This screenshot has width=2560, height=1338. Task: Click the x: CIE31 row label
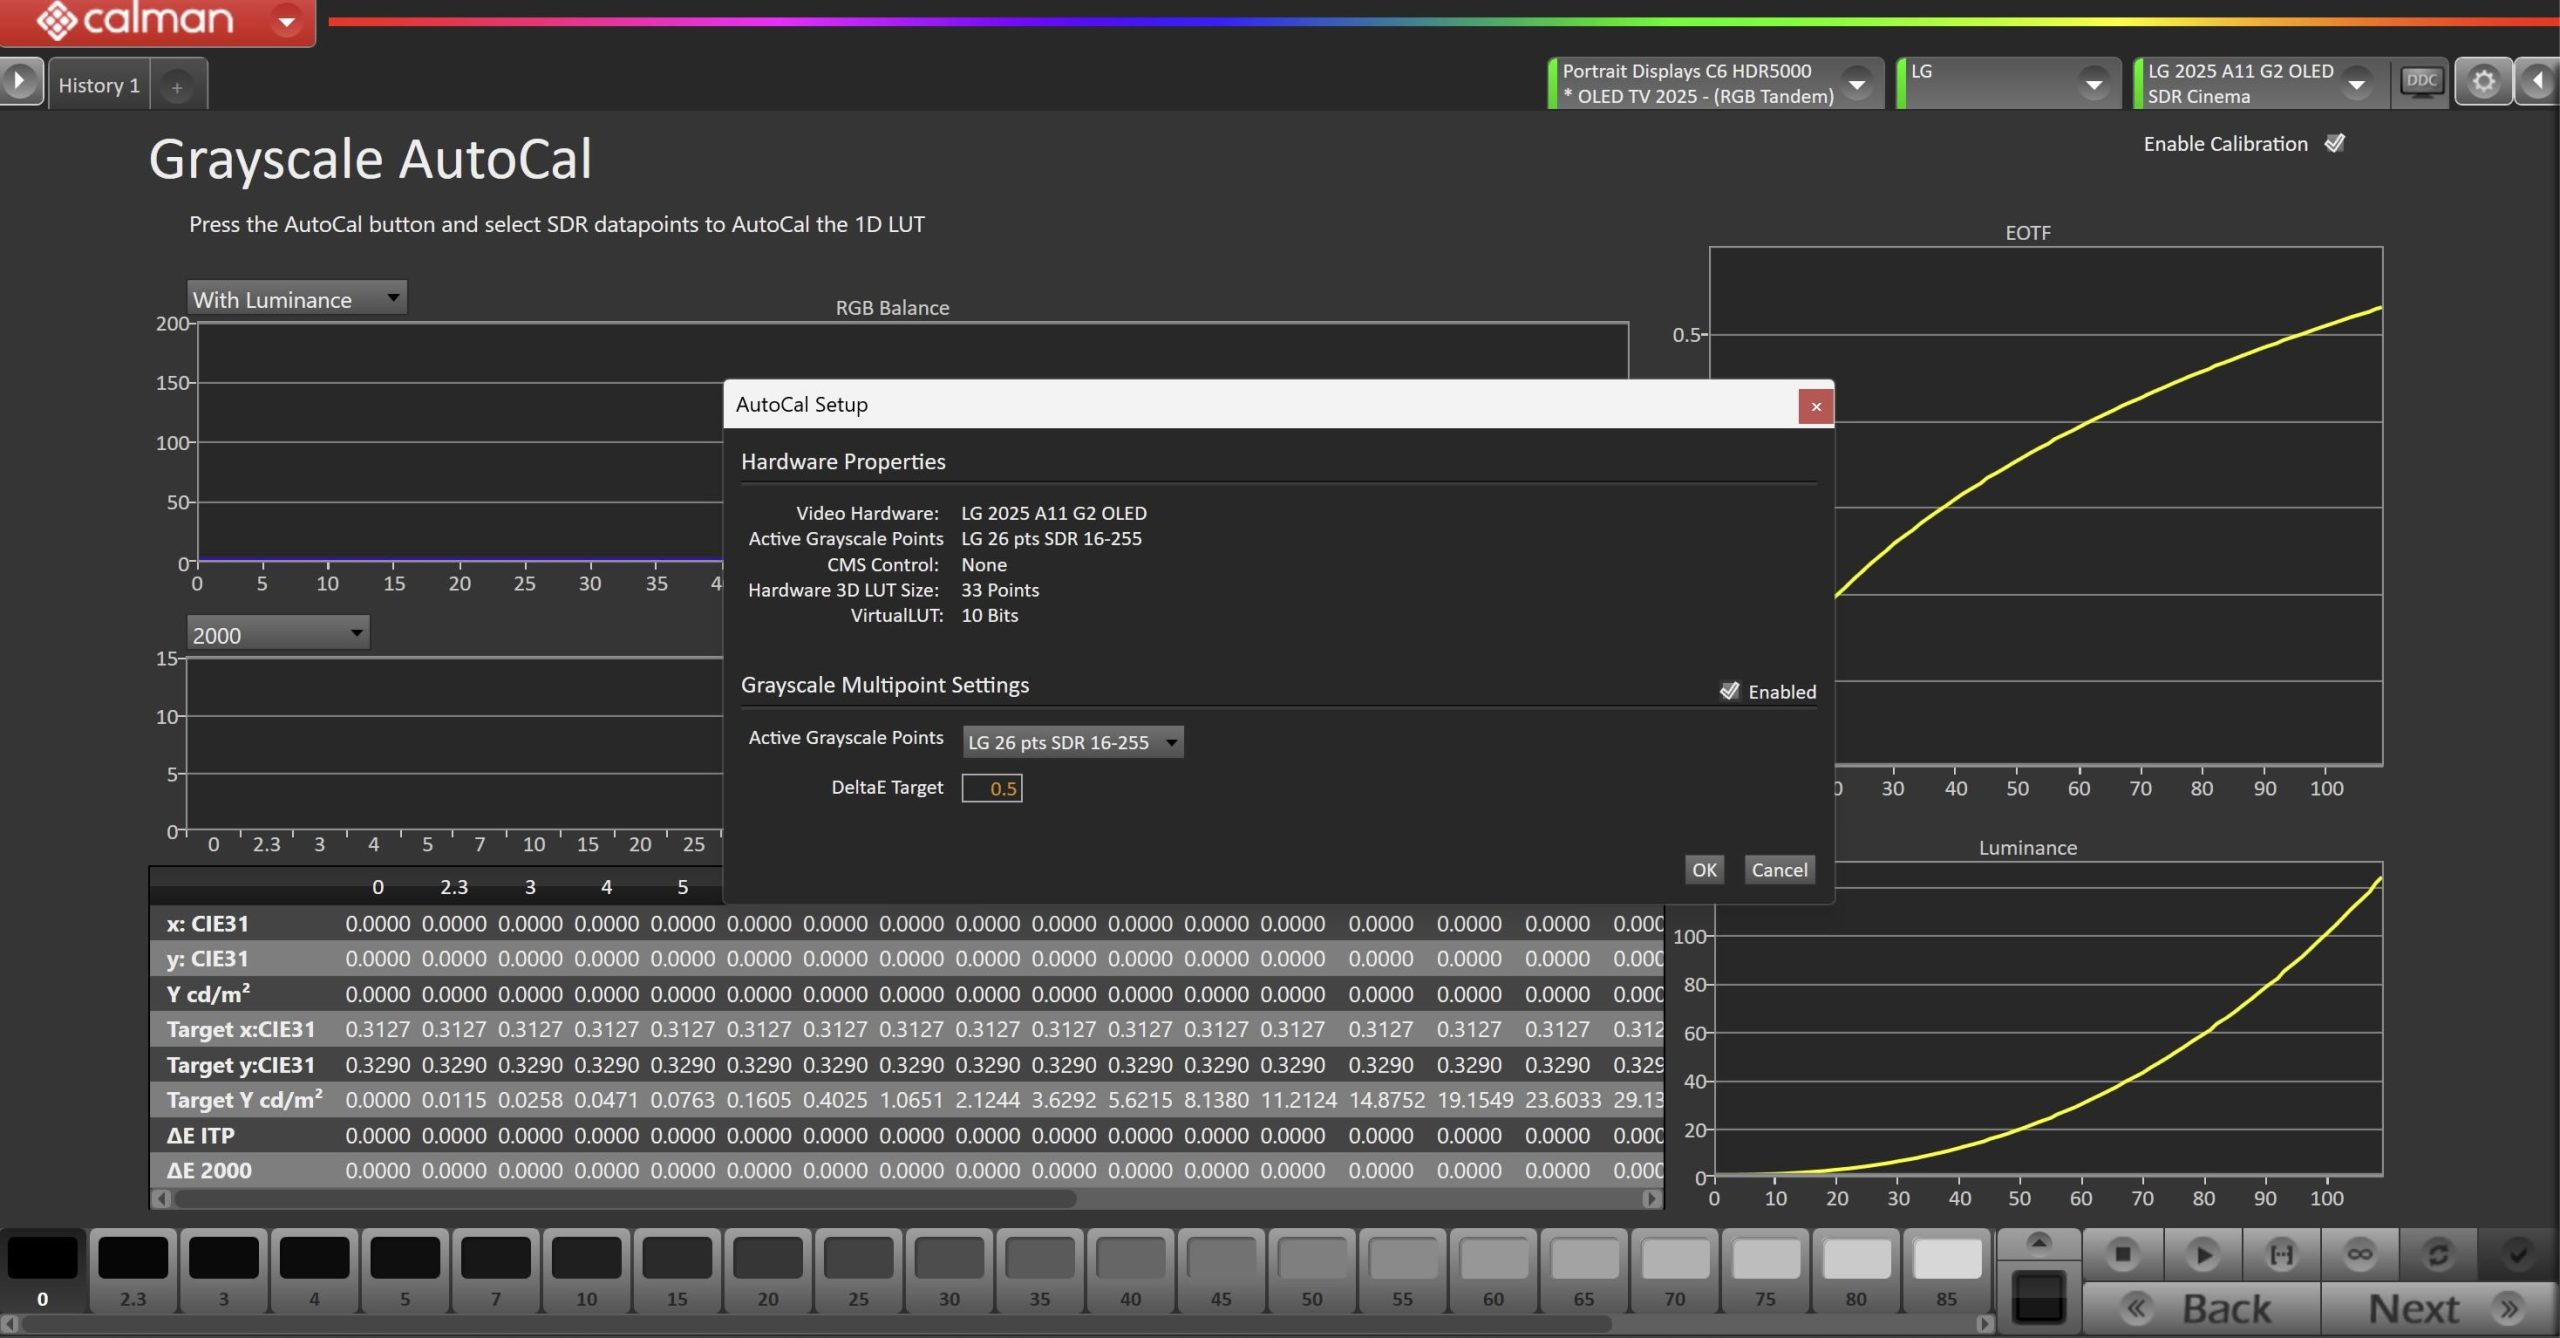click(207, 923)
